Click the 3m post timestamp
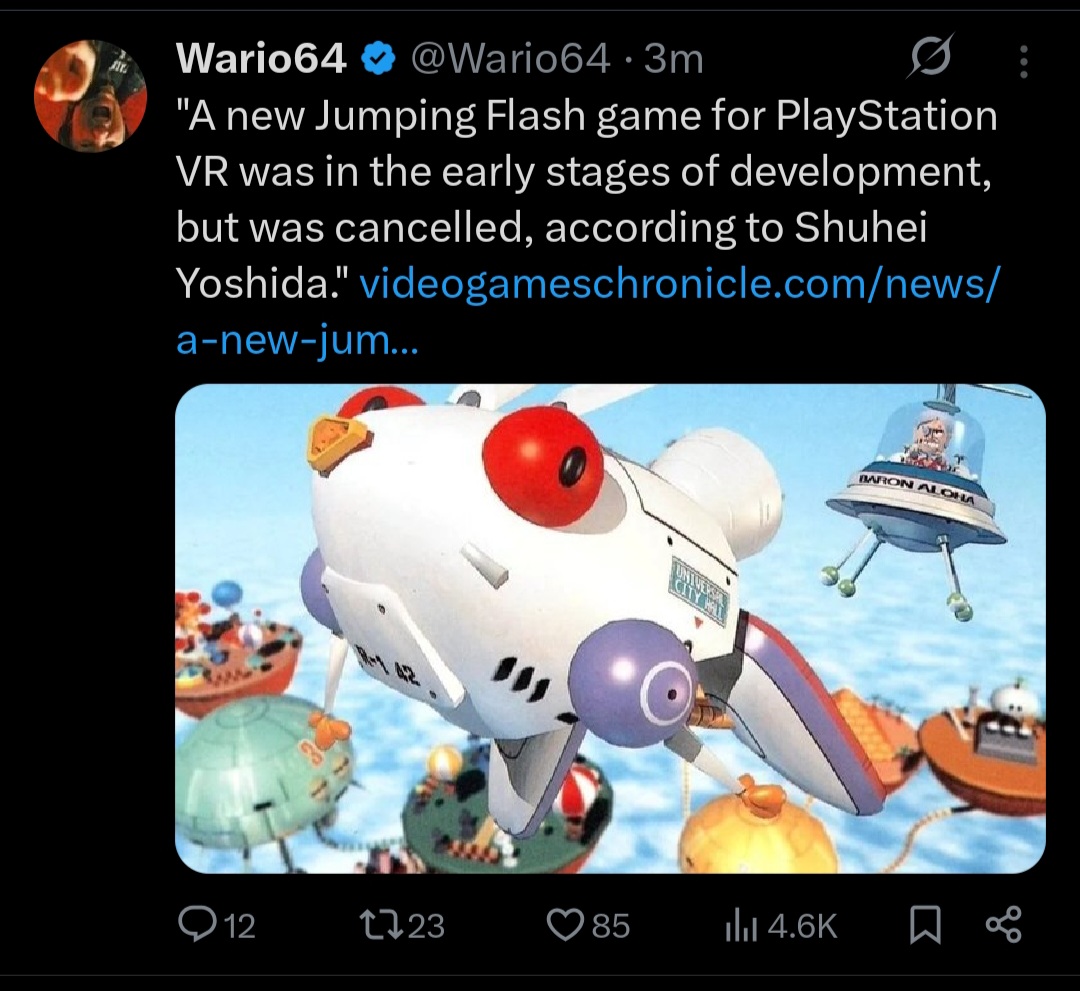Viewport: 1080px width, 991px height. pyautogui.click(x=674, y=59)
